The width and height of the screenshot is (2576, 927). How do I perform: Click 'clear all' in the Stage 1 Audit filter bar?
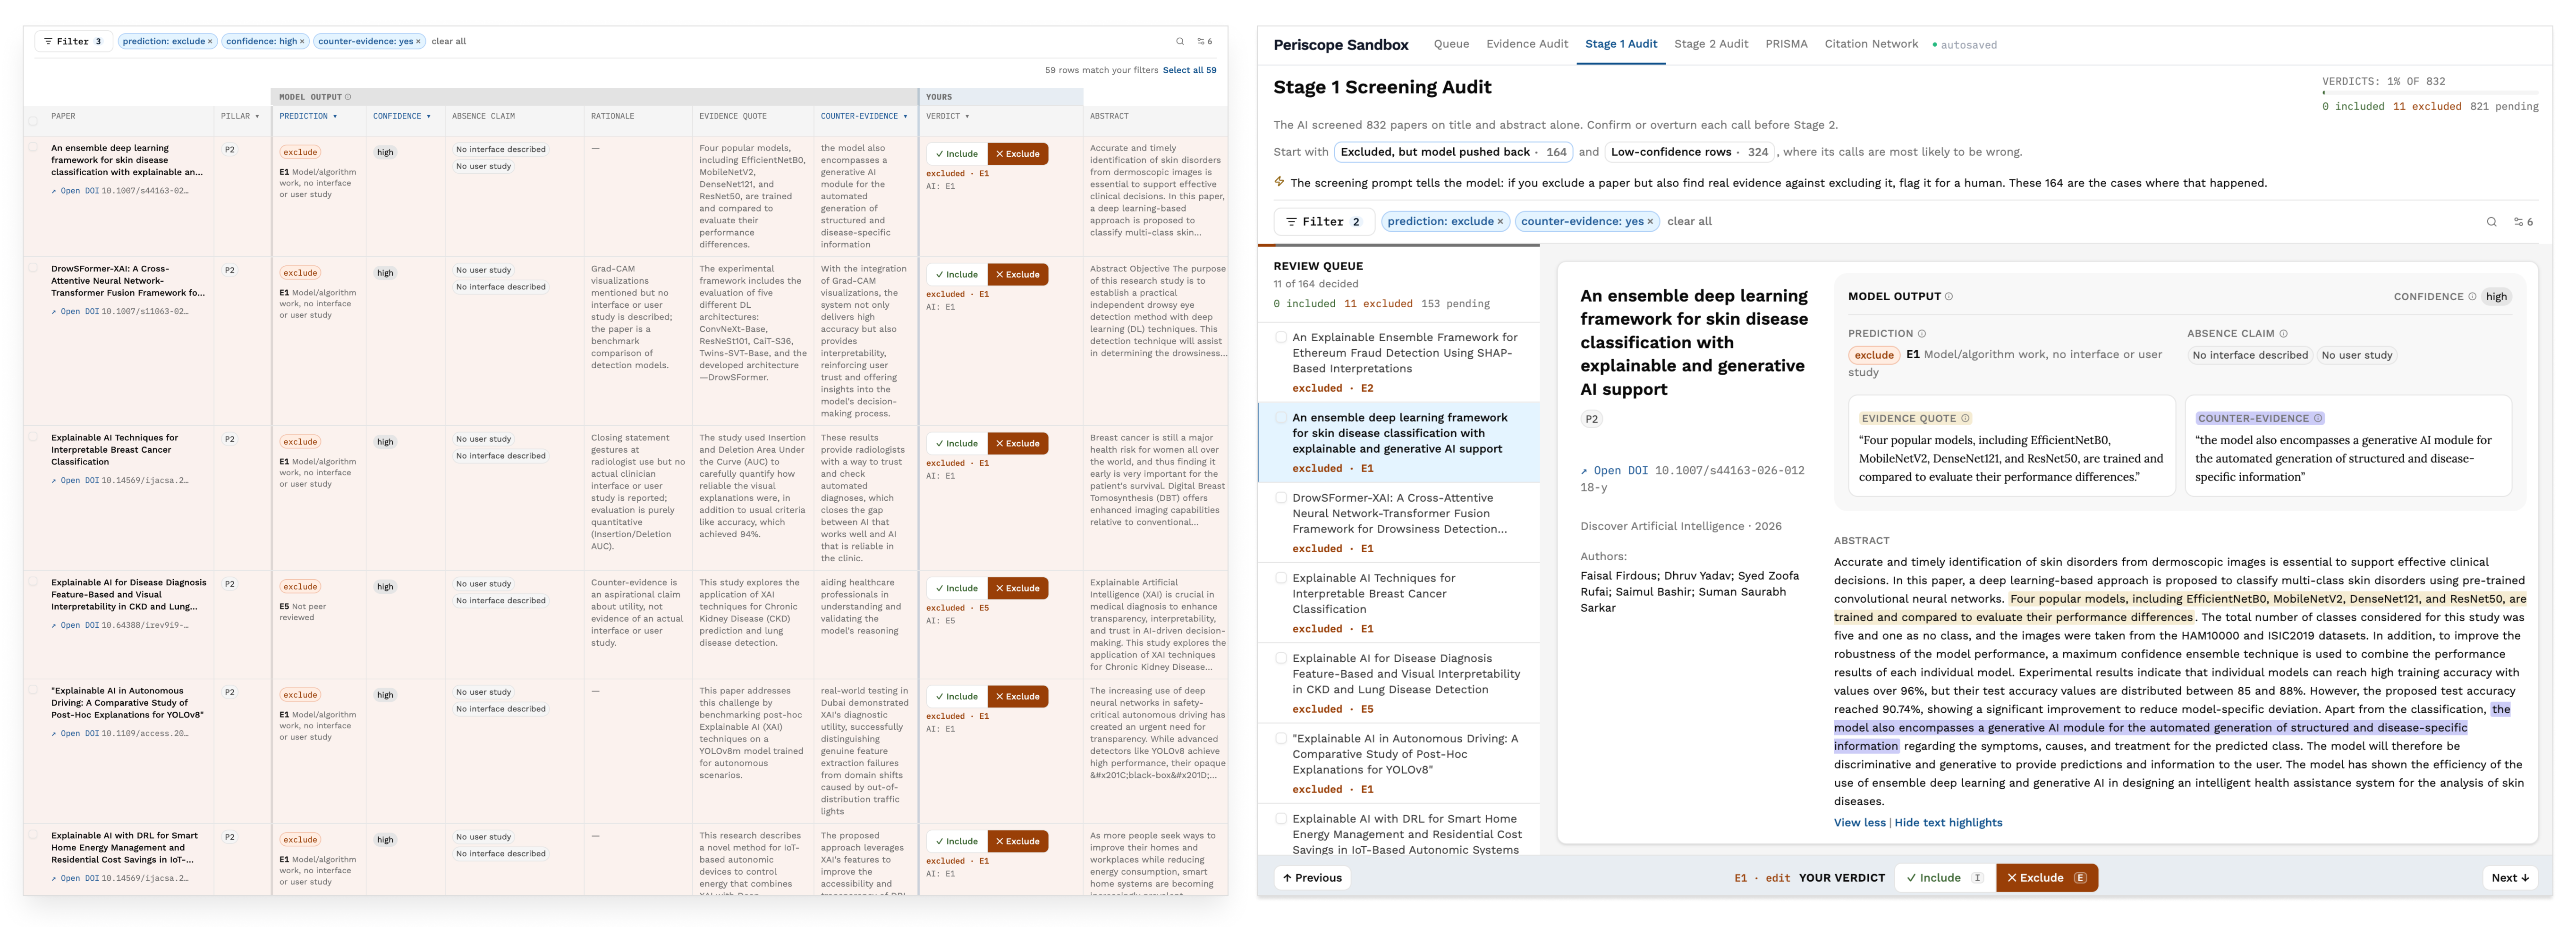tap(1689, 222)
